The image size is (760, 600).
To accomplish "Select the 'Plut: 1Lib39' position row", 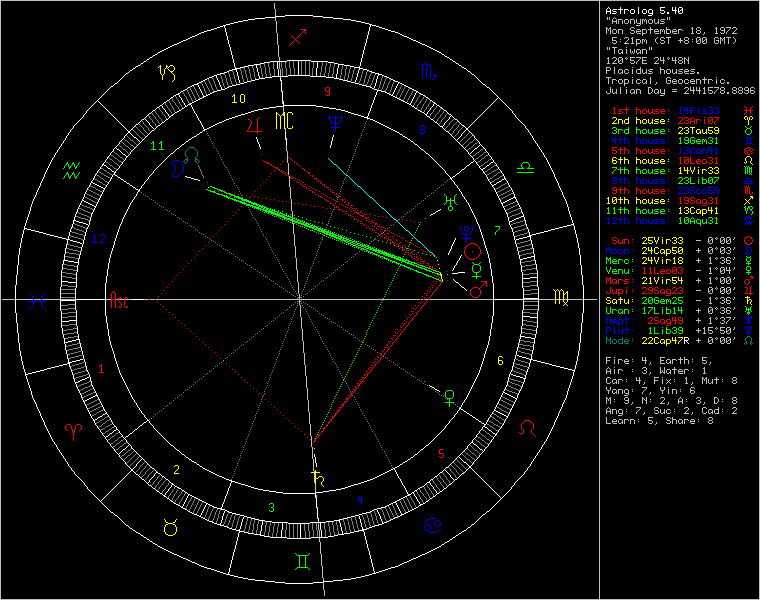I will point(680,331).
